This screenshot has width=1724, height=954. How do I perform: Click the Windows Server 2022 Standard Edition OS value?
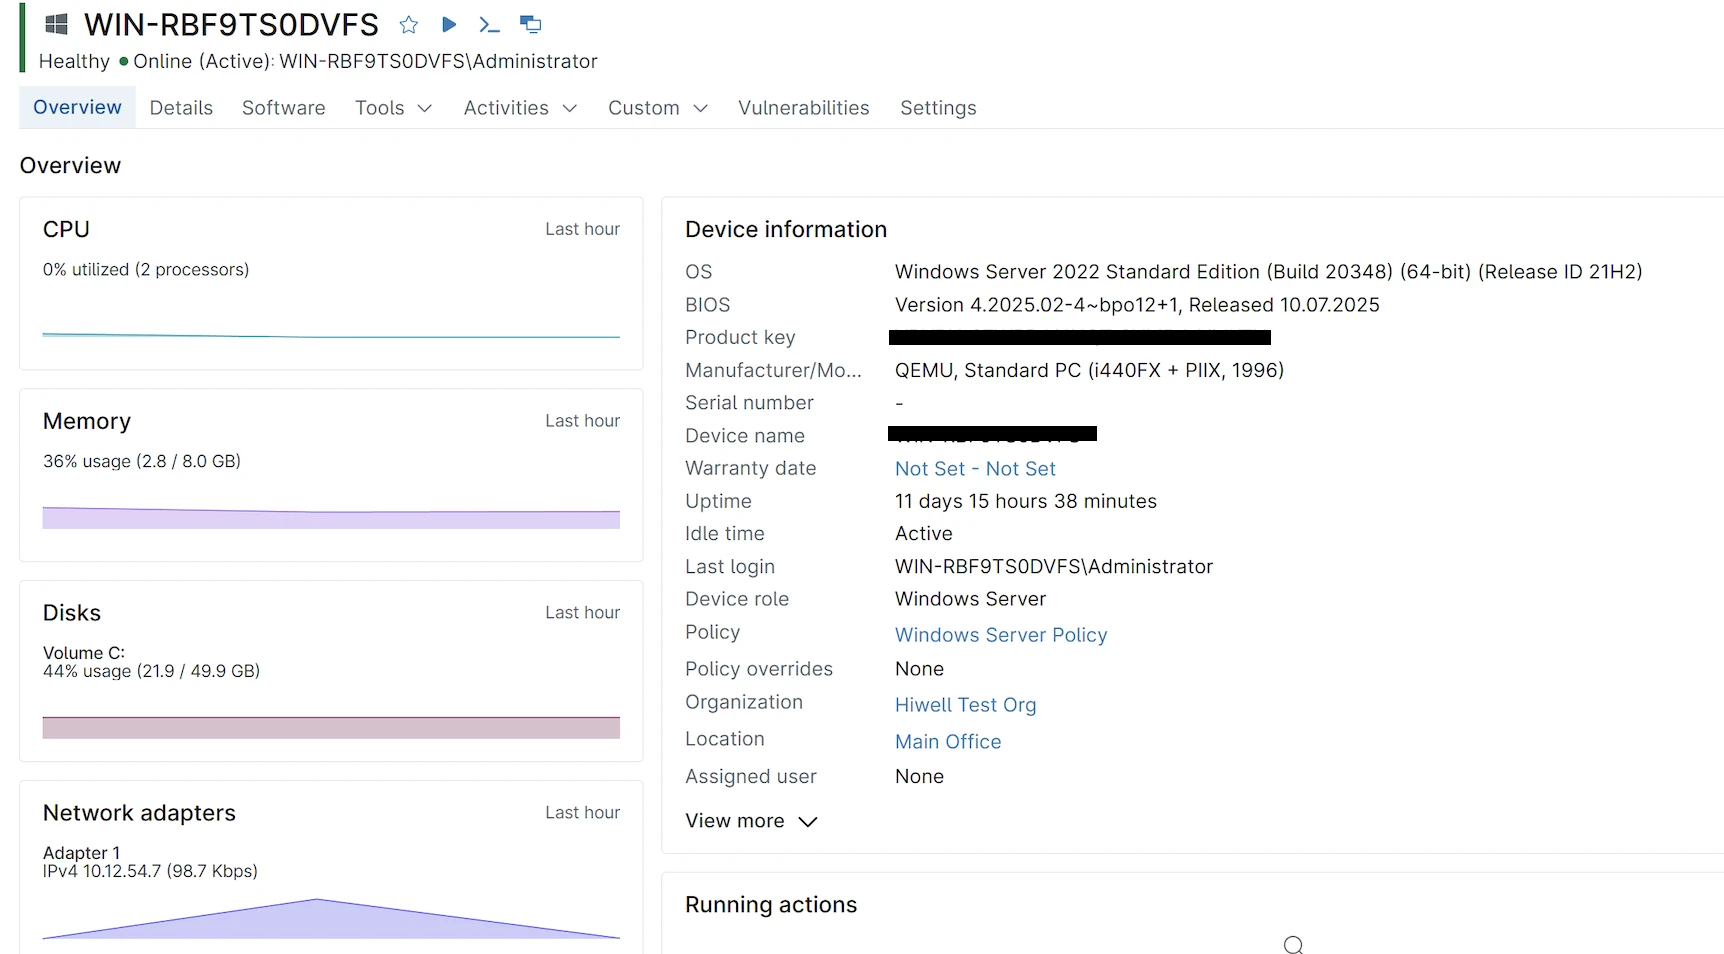point(1269,272)
